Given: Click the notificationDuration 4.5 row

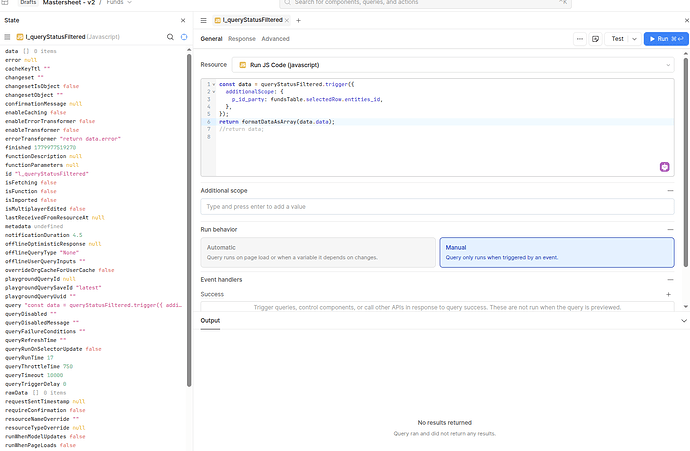Looking at the screenshot, I should (44, 235).
